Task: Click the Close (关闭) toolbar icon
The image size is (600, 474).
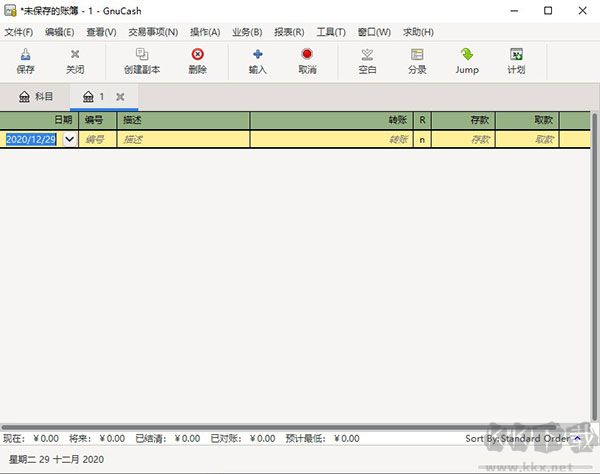Action: (x=75, y=54)
